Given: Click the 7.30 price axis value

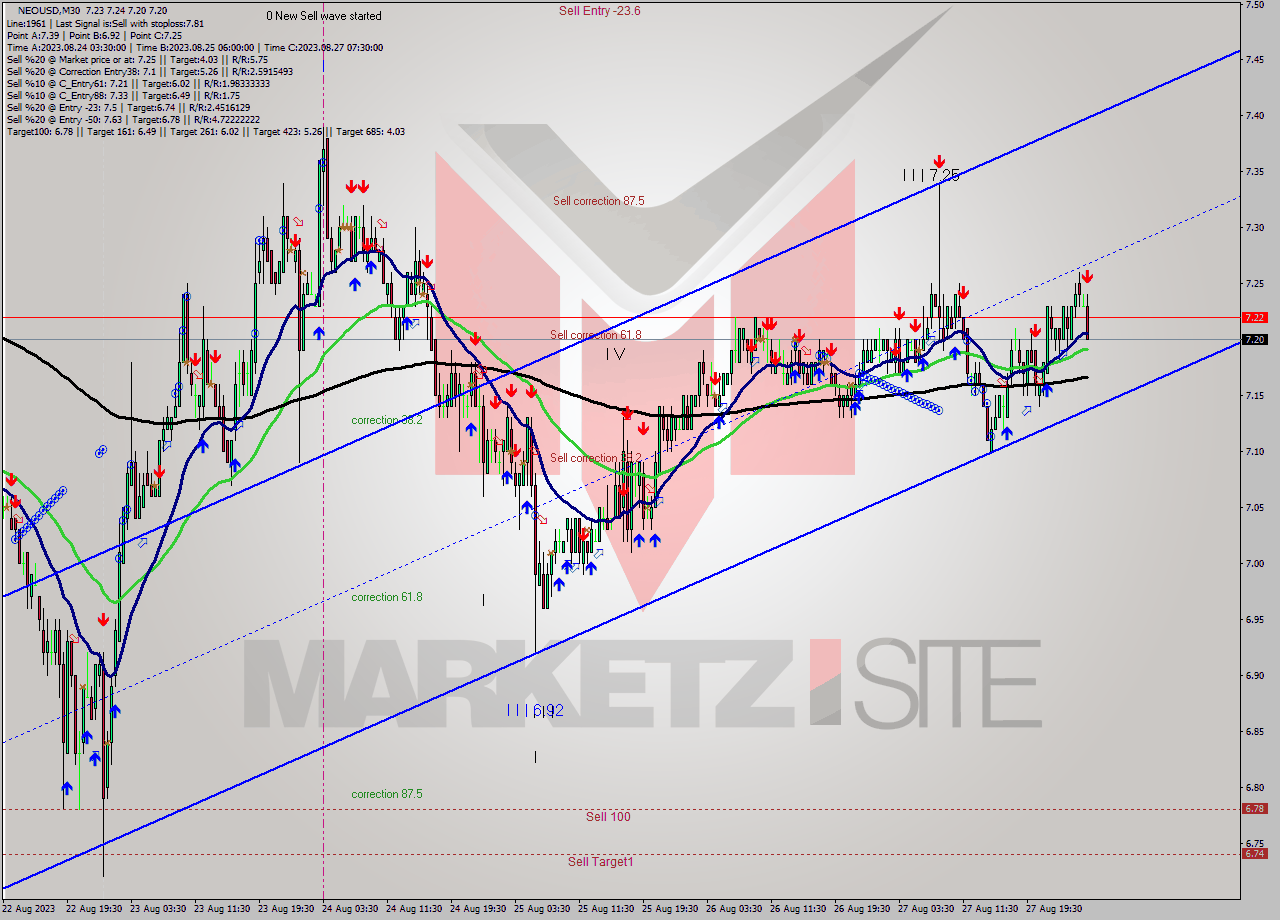Looking at the screenshot, I should (x=1255, y=227).
